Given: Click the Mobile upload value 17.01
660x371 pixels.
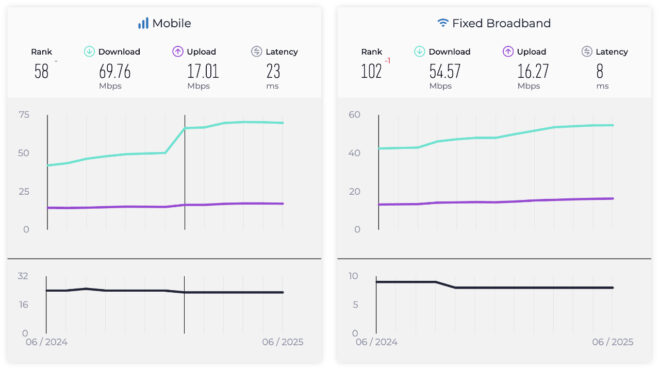Looking at the screenshot, I should click(203, 71).
